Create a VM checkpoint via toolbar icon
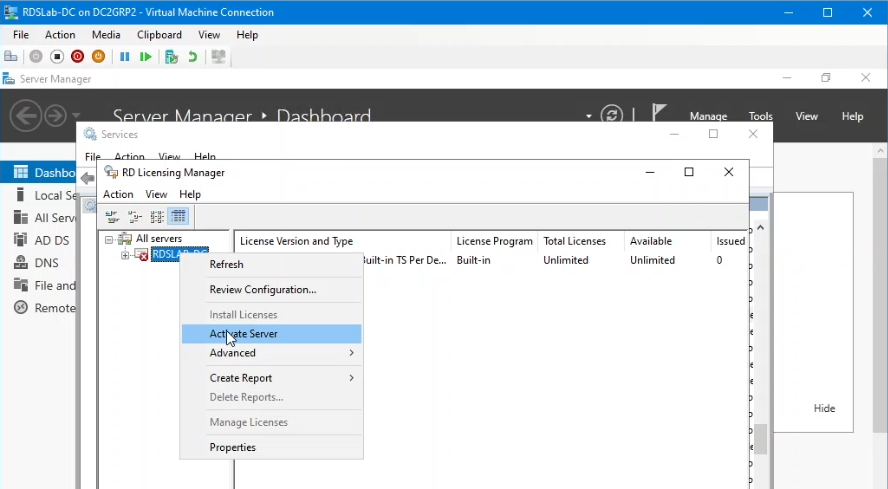Viewport: 888px width, 489px height. (x=171, y=57)
